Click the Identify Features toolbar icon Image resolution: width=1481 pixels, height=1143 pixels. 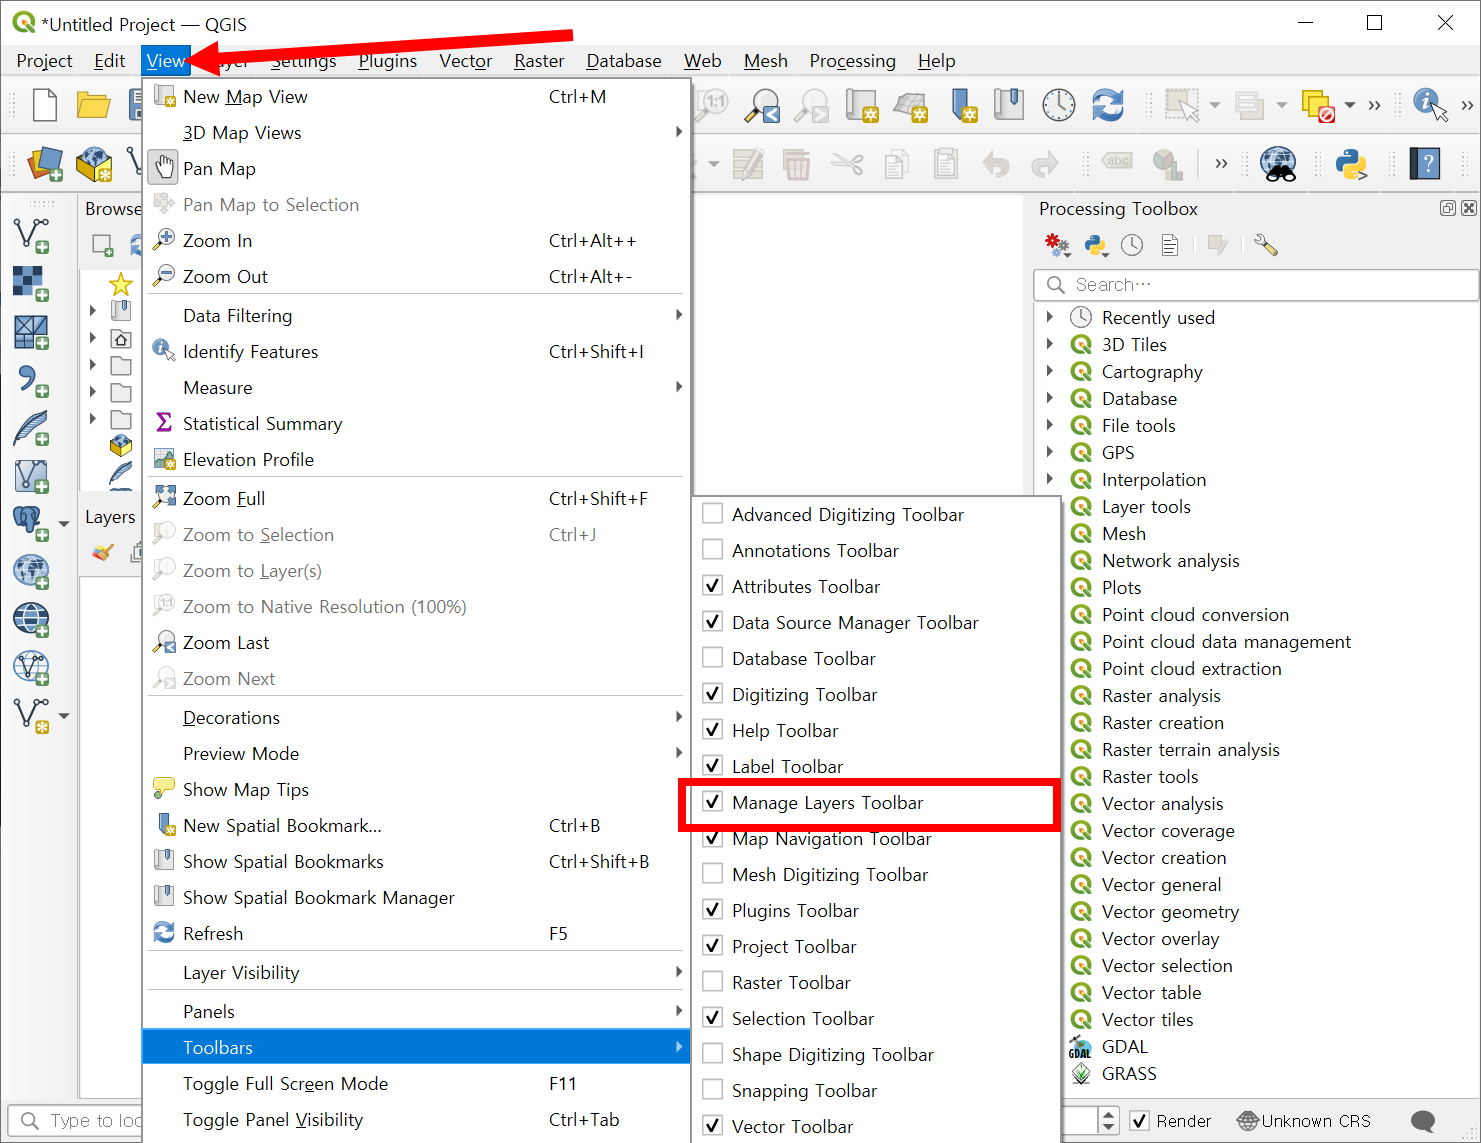(1430, 105)
